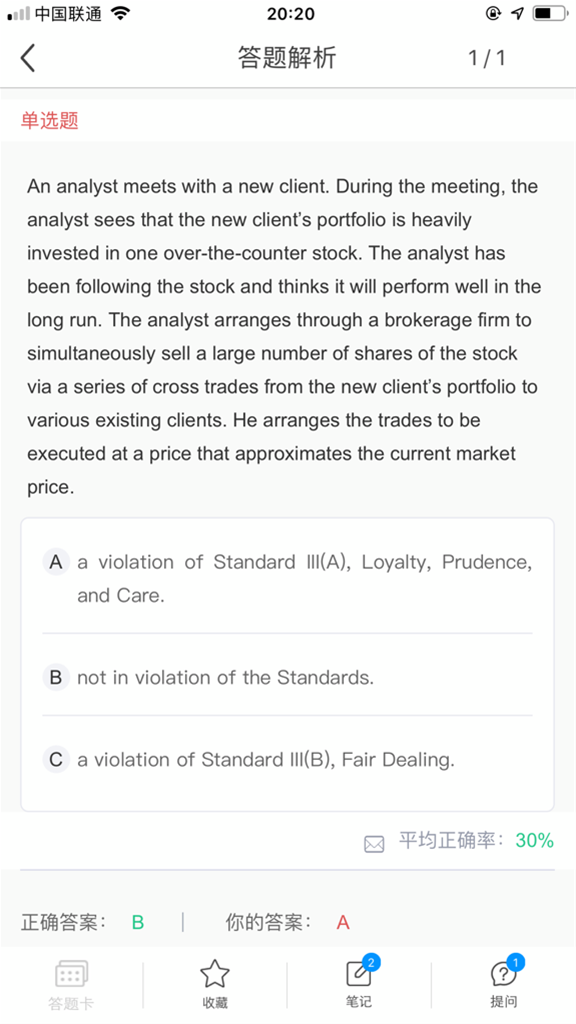This screenshot has height=1024, width=576.
Task: Choose answer 'not in violation of the Standards'
Action: coord(225,677)
